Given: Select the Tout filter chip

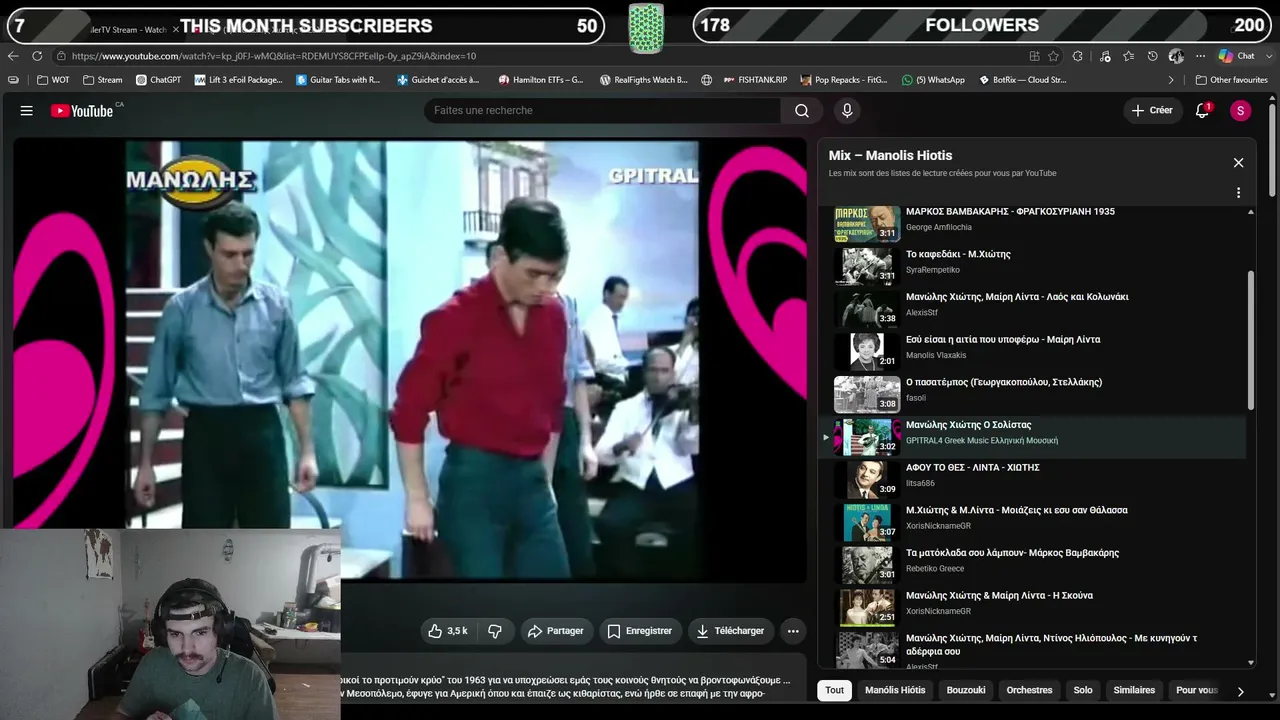Looking at the screenshot, I should click(x=834, y=690).
